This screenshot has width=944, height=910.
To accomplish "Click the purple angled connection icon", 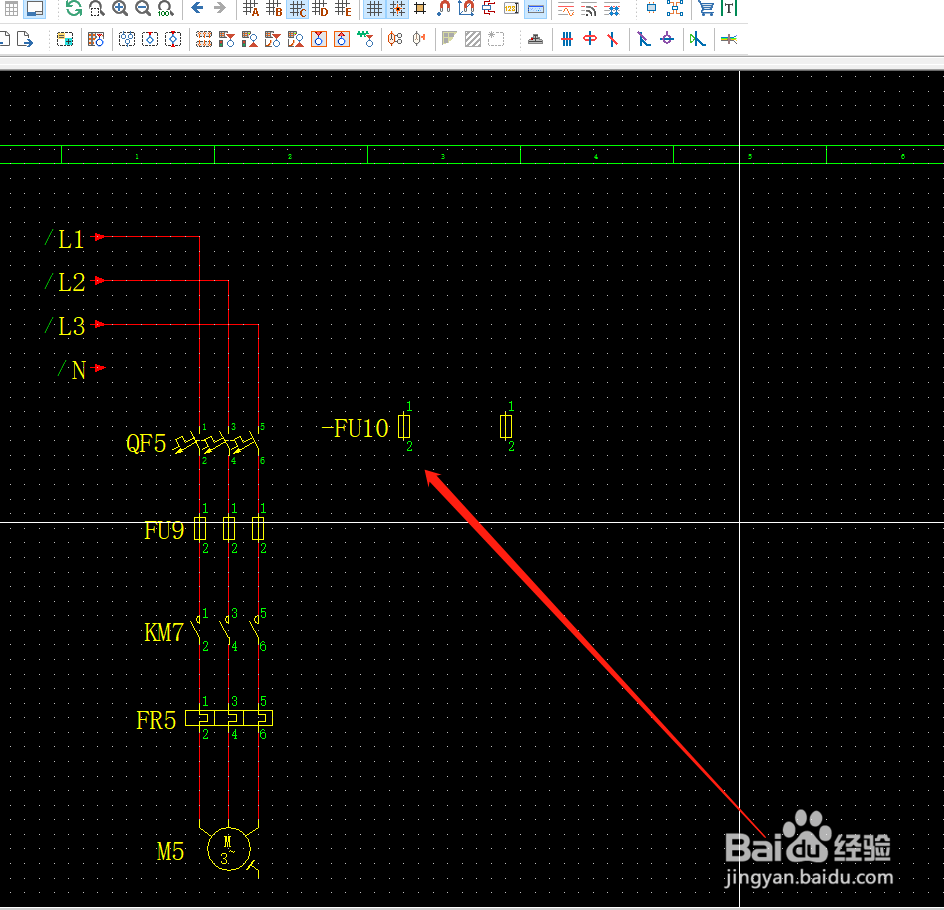I will (644, 40).
